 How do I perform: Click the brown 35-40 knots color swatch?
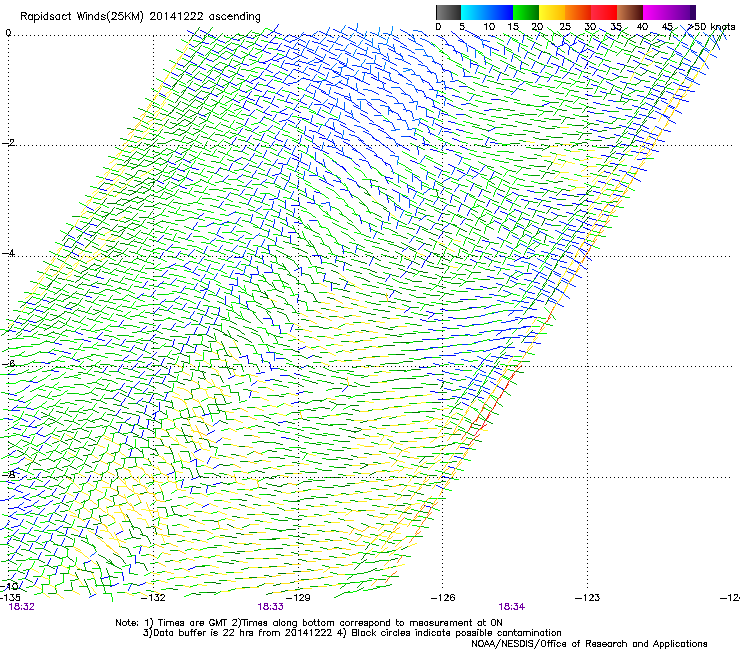point(630,12)
